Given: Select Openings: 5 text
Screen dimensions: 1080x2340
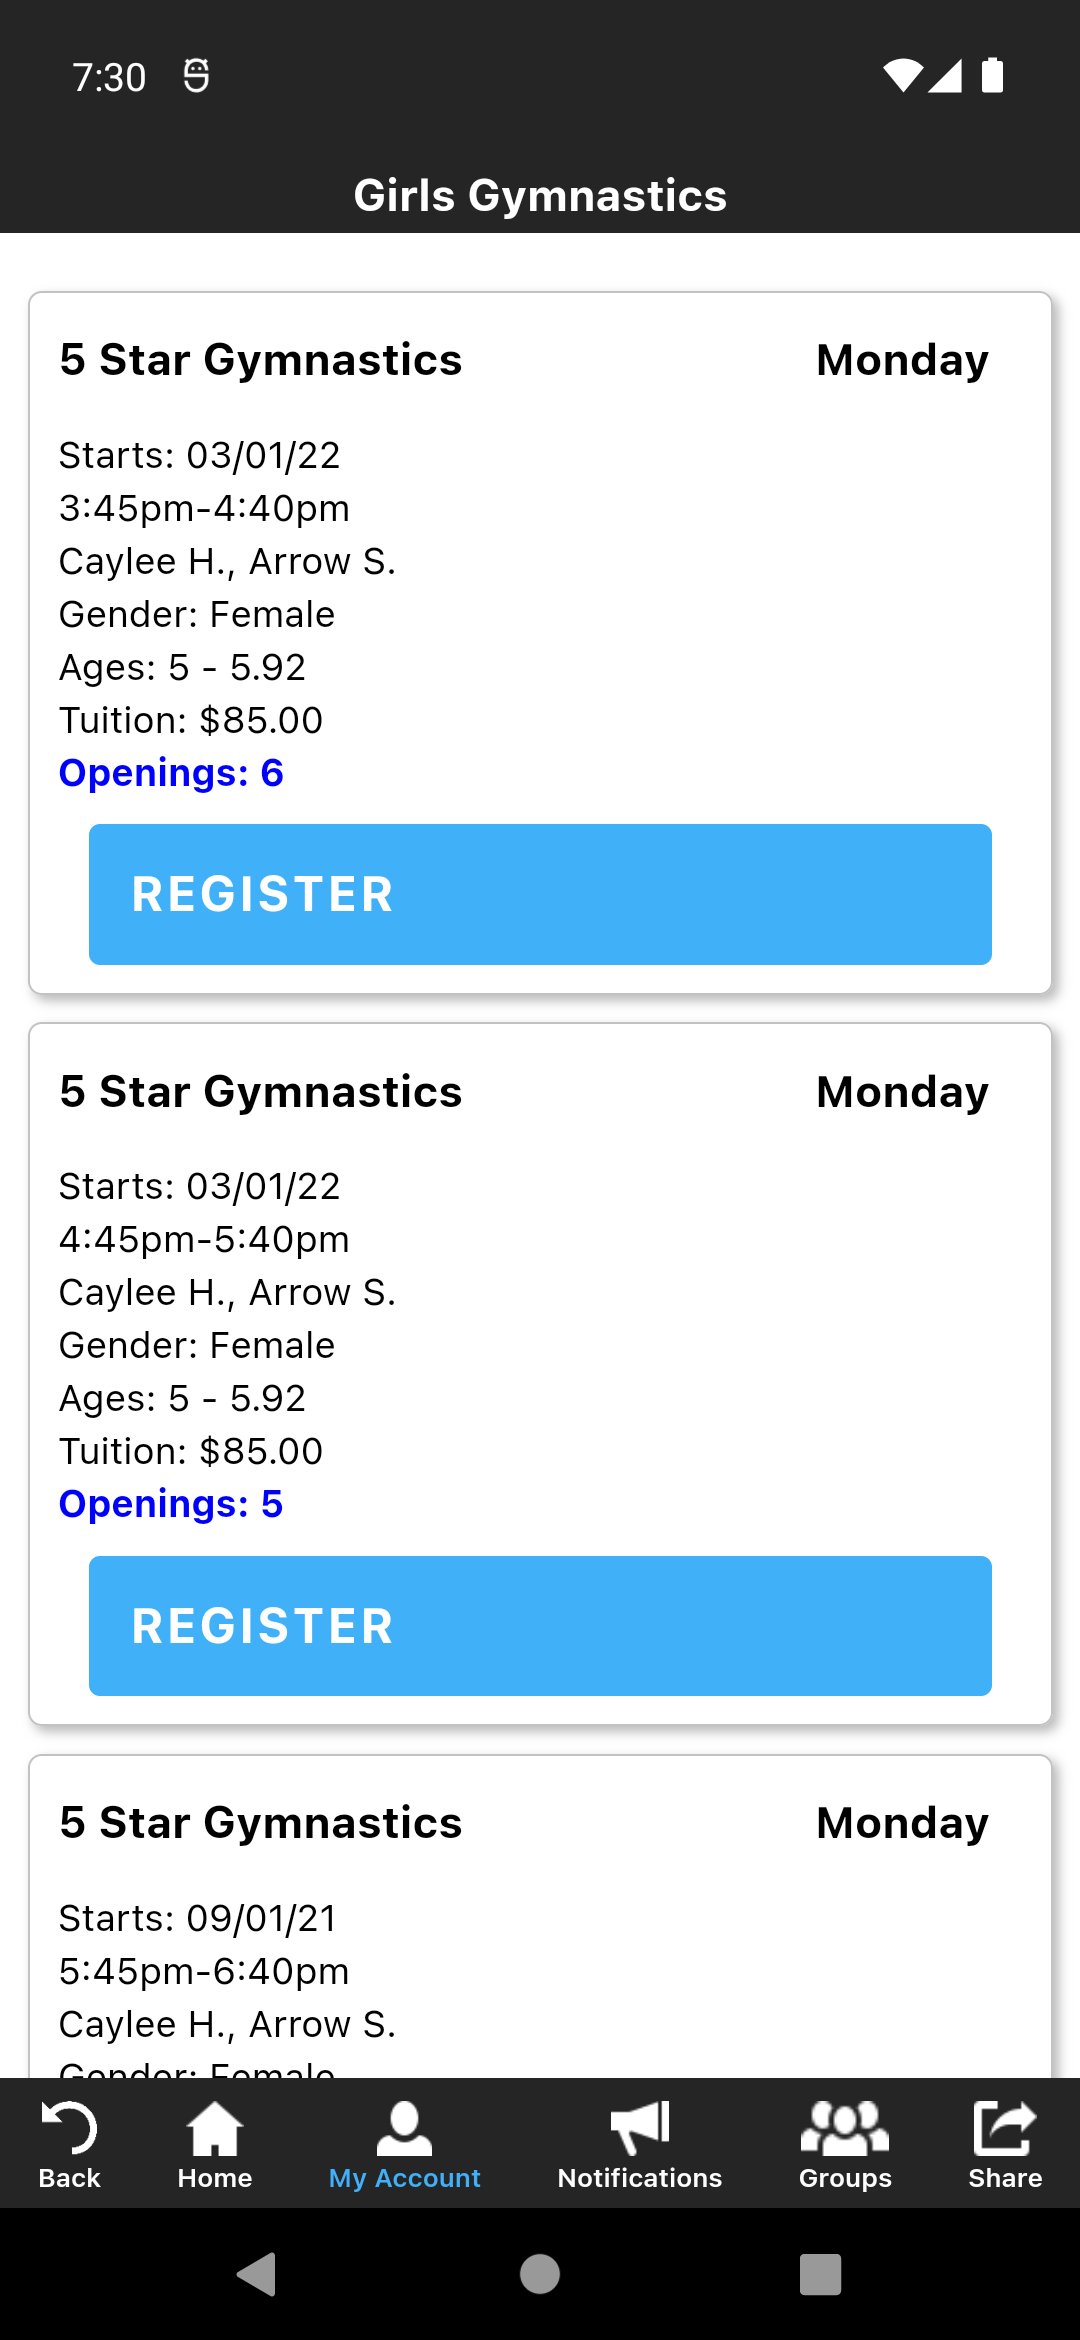Looking at the screenshot, I should tap(171, 1504).
